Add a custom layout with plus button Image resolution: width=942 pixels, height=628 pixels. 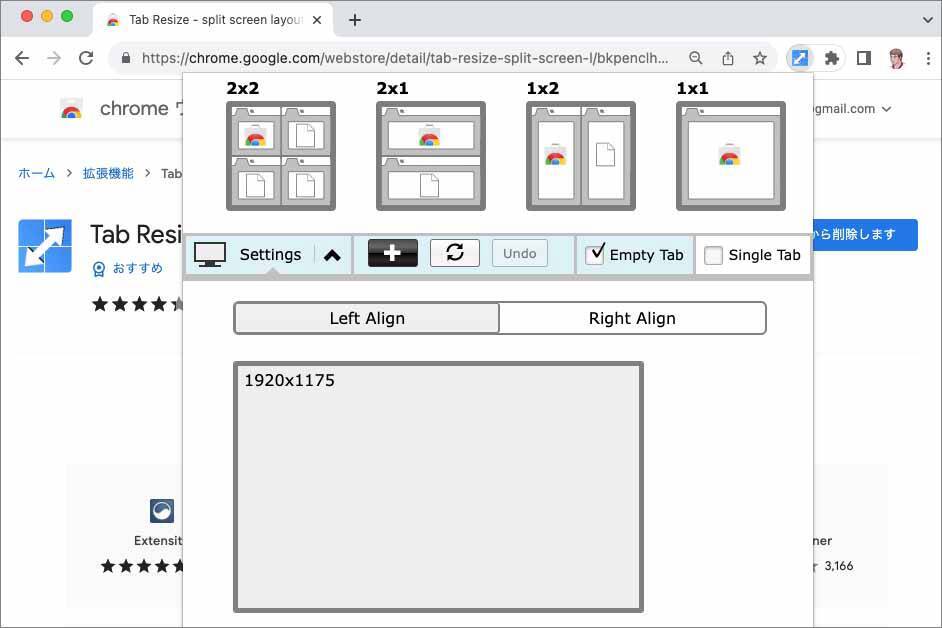coord(392,253)
